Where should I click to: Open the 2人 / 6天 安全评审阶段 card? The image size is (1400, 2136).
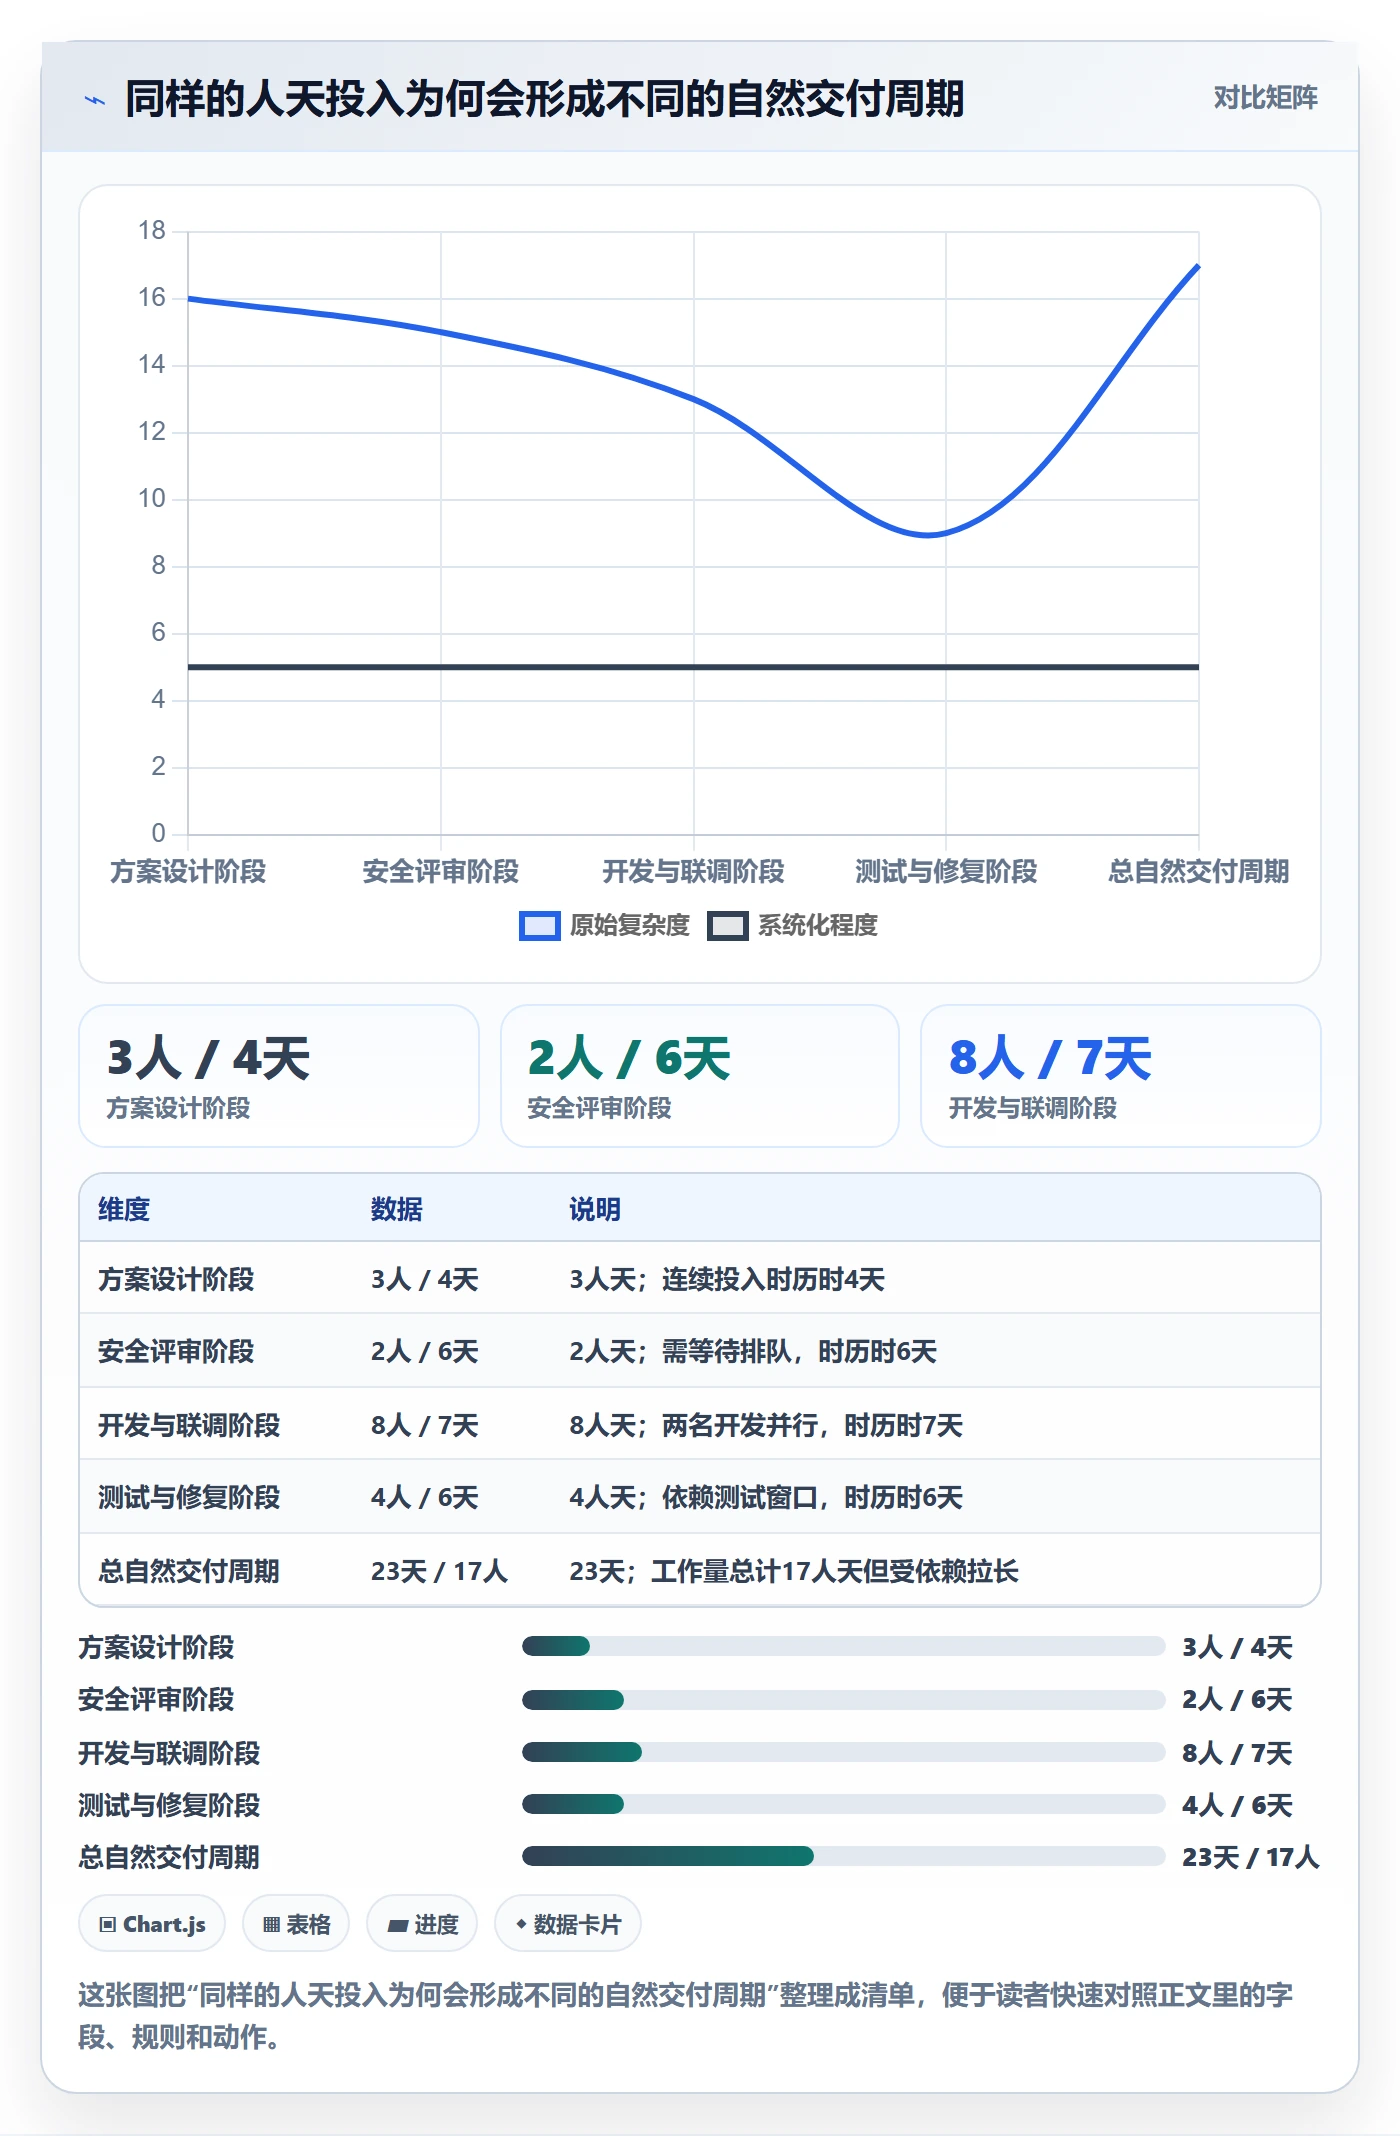[x=700, y=1076]
